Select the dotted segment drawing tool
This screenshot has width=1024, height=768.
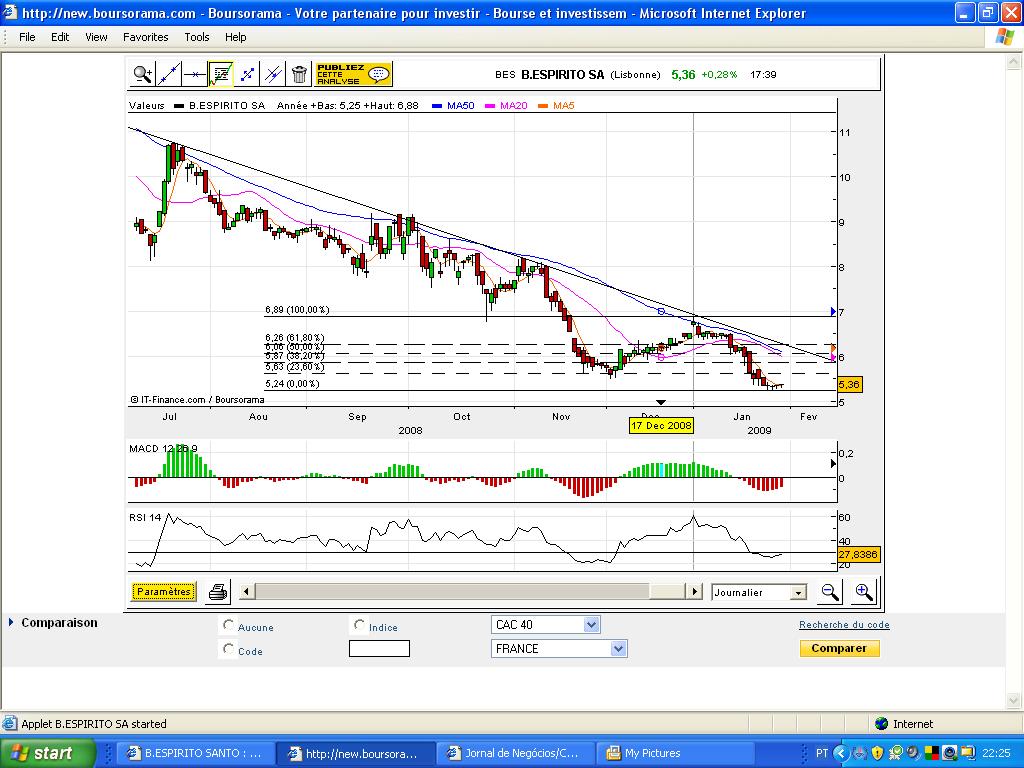click(x=247, y=74)
